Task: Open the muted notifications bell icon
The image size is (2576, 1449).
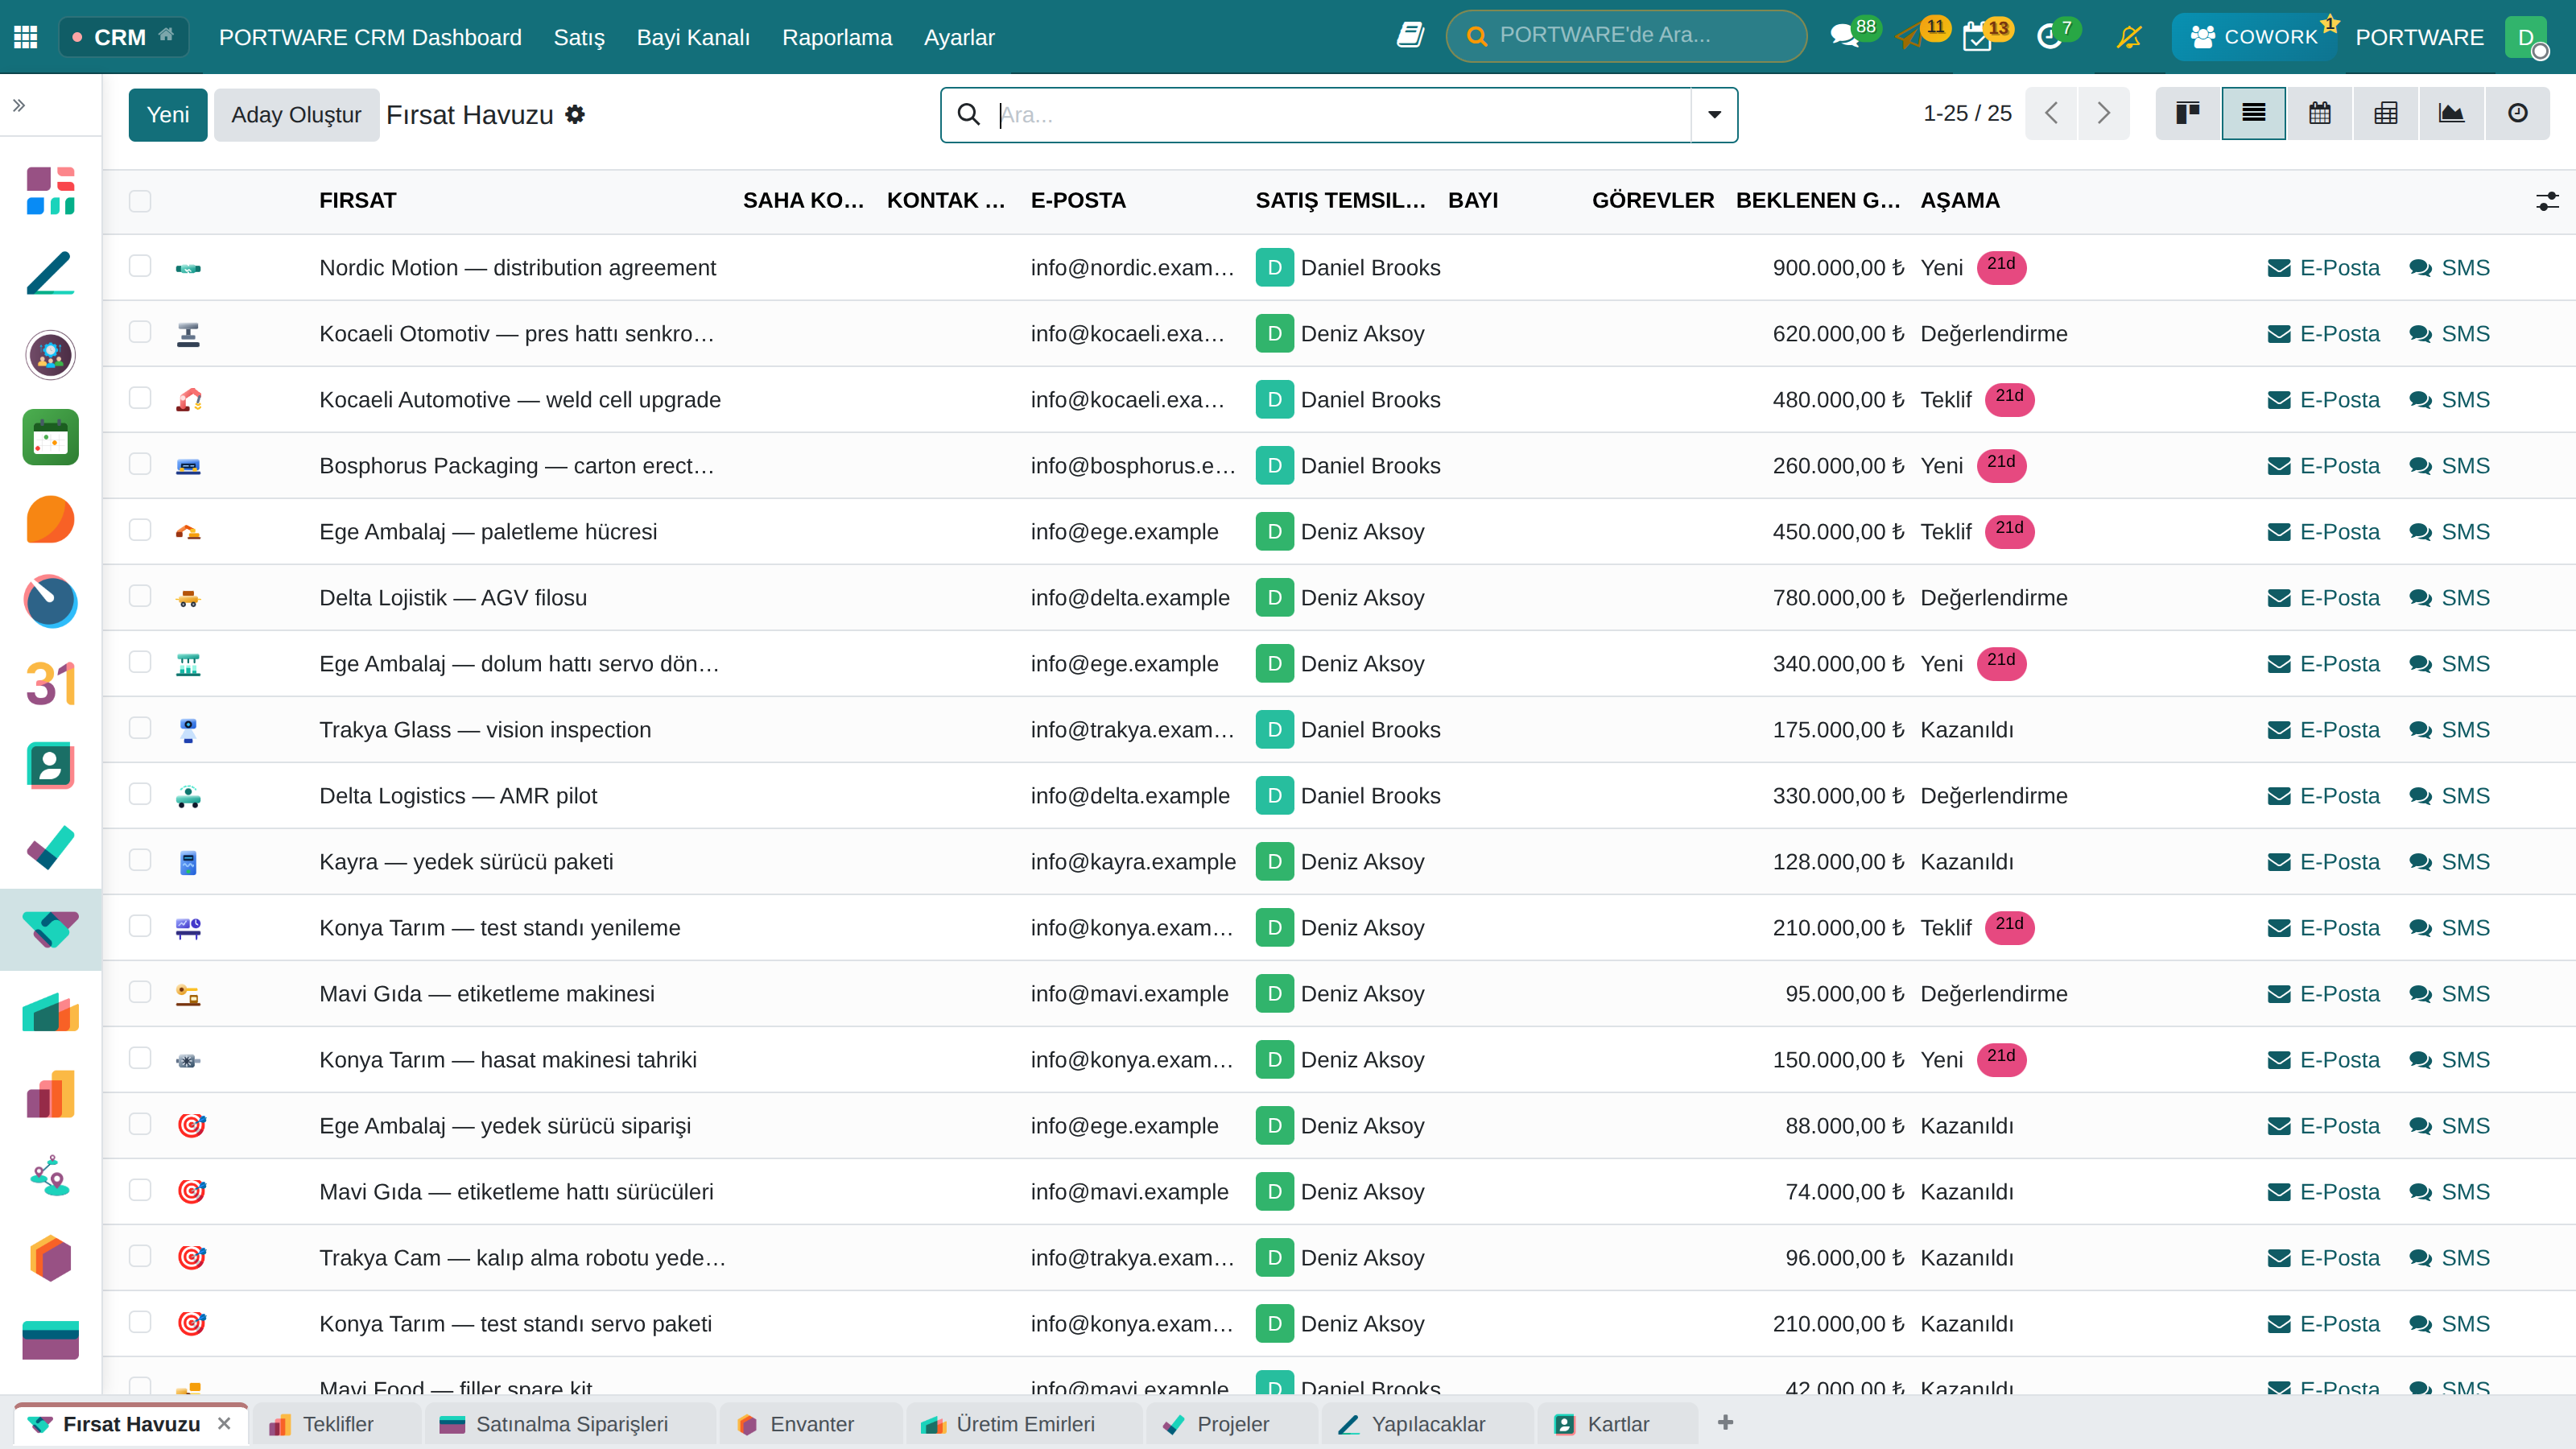Action: [2129, 37]
